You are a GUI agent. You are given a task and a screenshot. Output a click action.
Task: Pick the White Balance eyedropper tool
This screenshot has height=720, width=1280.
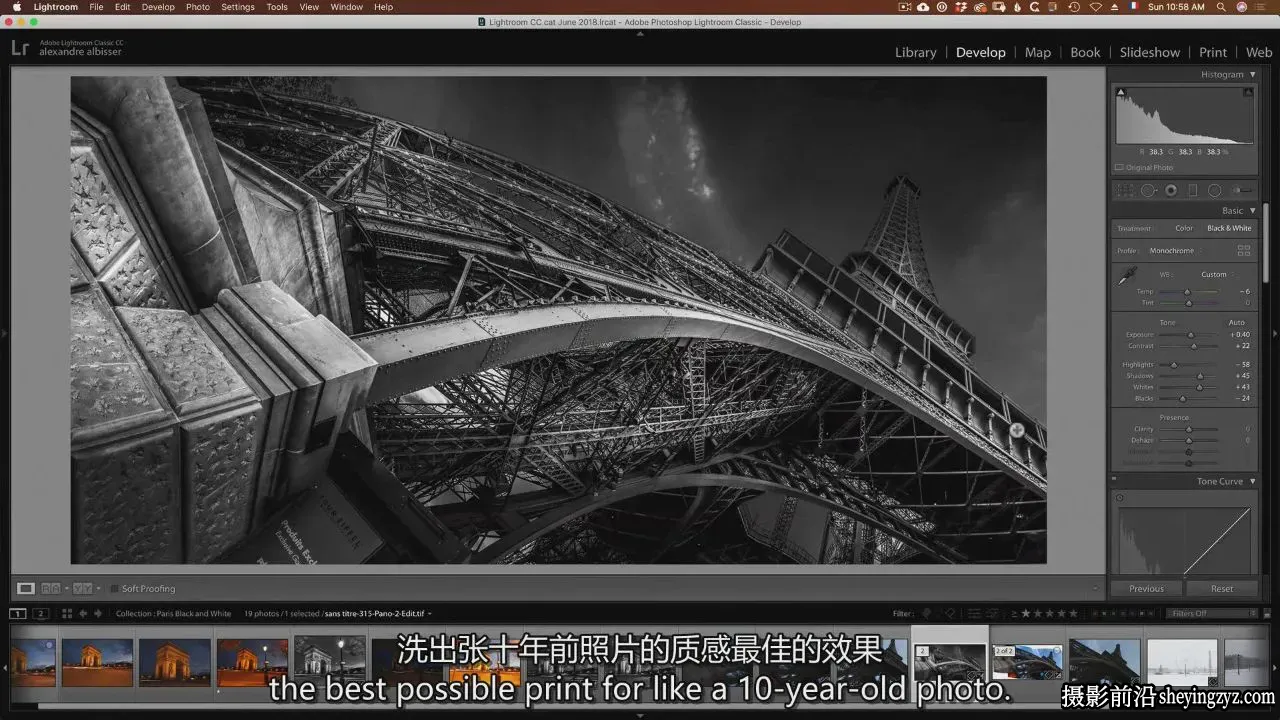click(1128, 276)
